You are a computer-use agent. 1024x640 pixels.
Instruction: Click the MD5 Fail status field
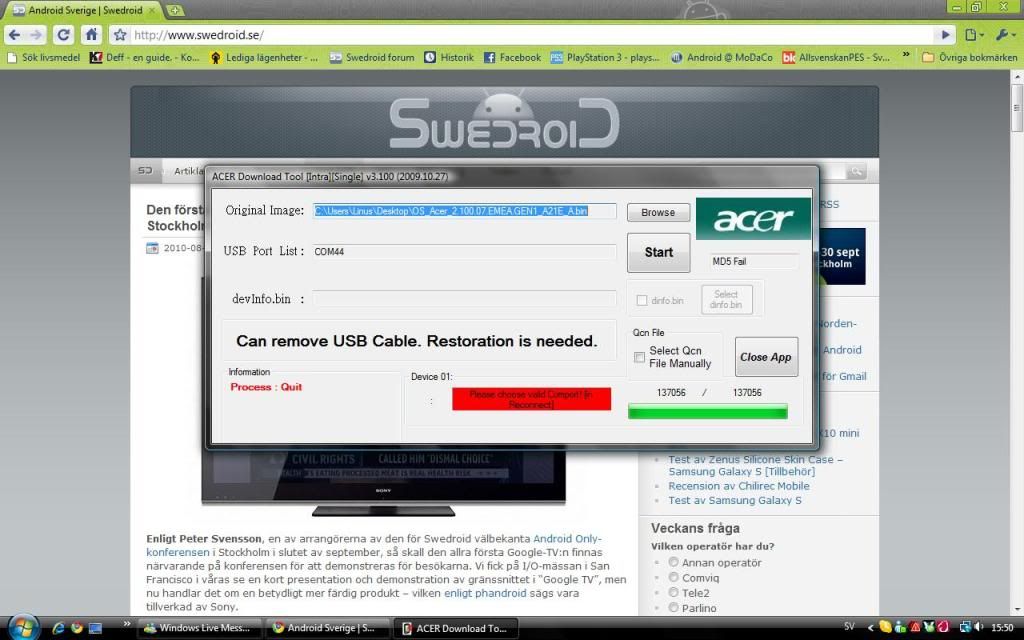(x=754, y=261)
